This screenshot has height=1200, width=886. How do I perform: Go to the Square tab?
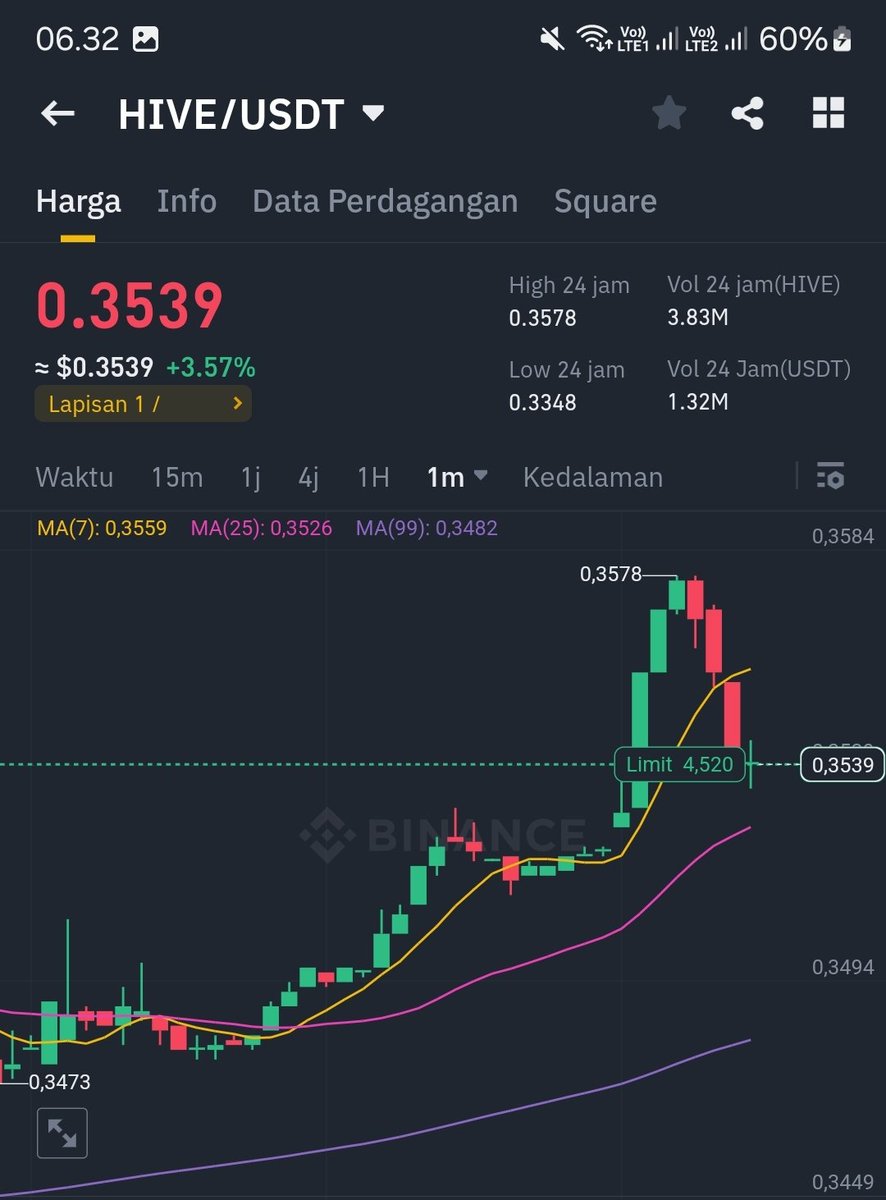click(x=605, y=201)
